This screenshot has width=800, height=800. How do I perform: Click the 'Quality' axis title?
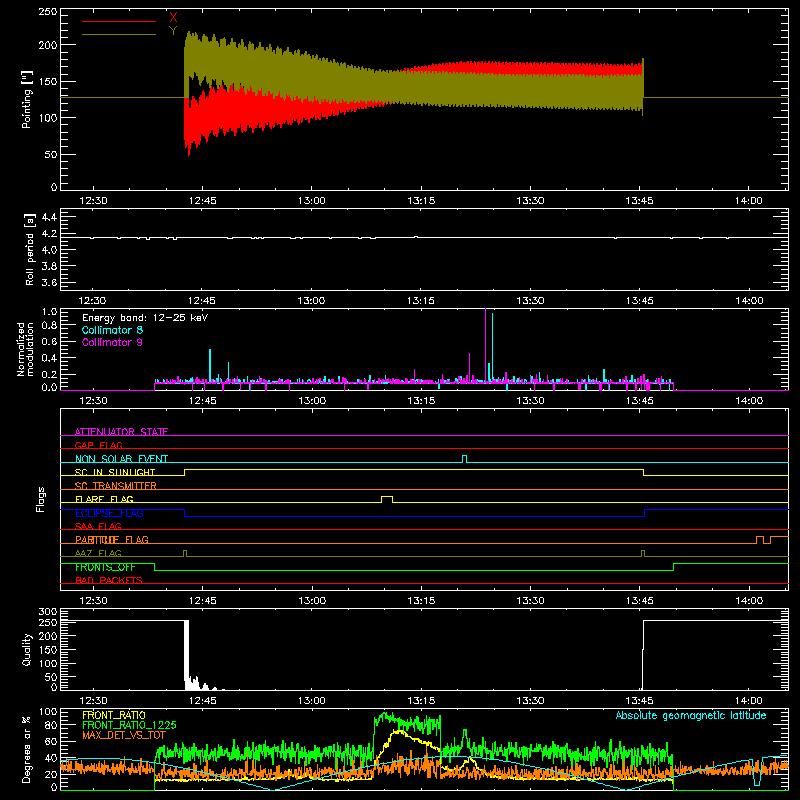[27, 649]
